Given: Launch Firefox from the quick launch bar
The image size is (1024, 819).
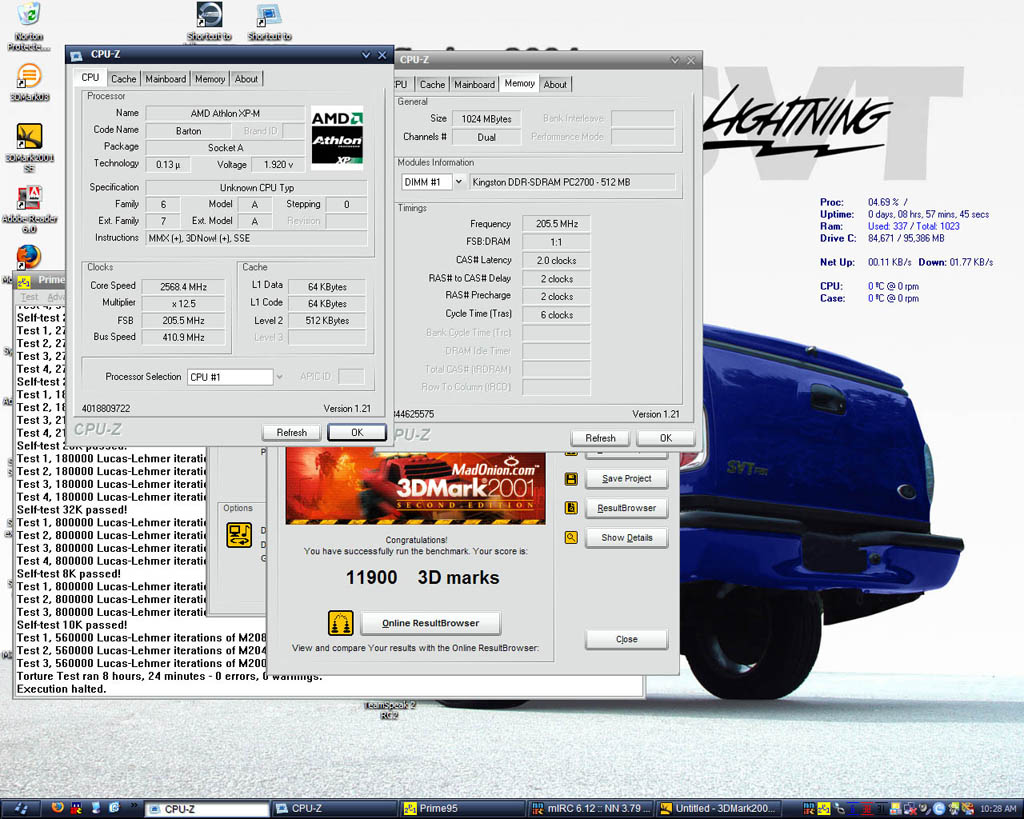Looking at the screenshot, I should tap(57, 808).
